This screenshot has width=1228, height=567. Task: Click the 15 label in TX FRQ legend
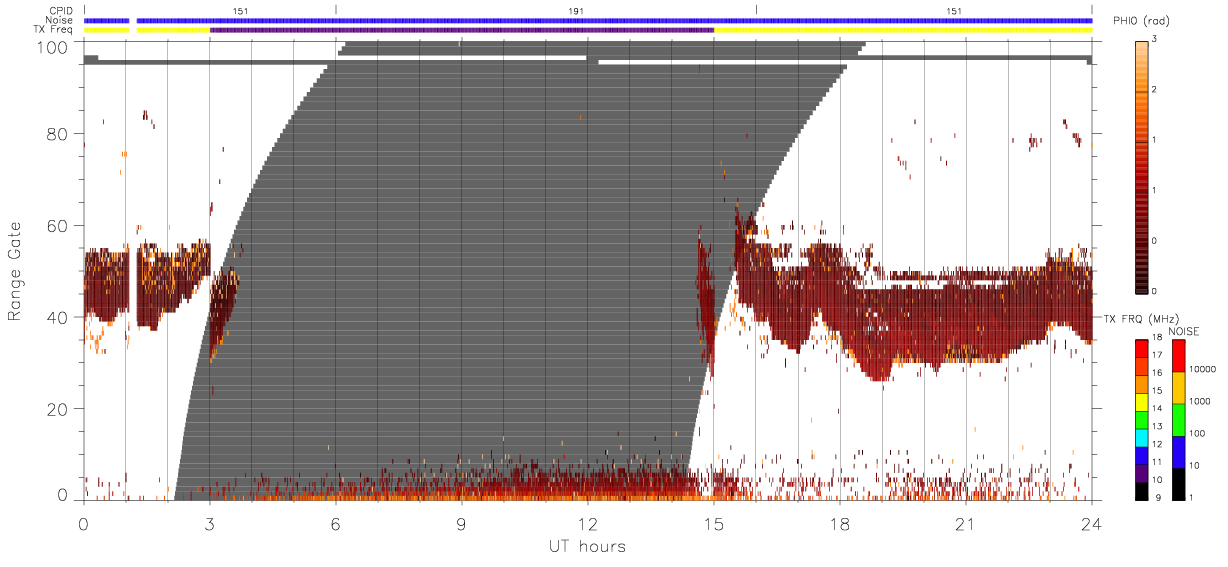(x=1157, y=390)
